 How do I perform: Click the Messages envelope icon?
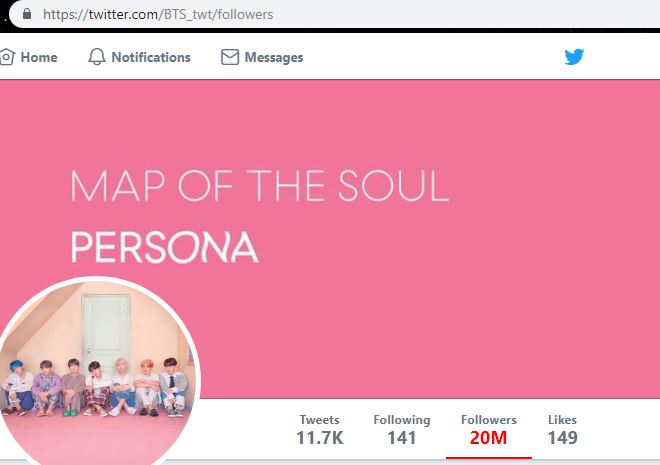(230, 57)
